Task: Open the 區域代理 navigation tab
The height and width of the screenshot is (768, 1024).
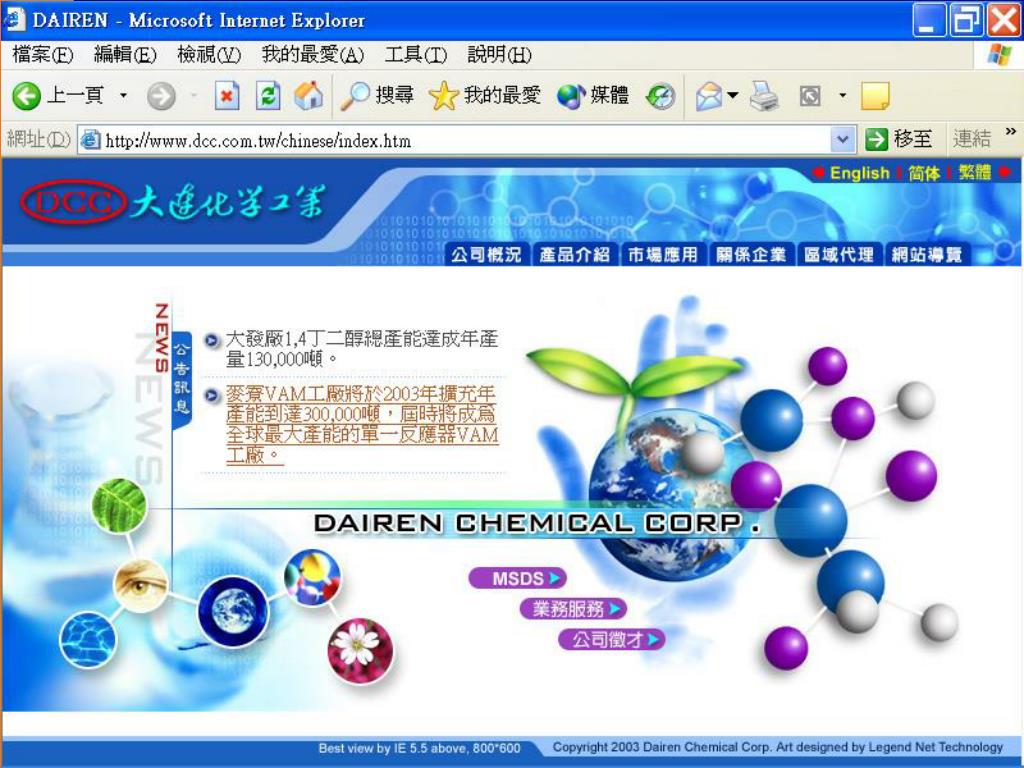Action: click(839, 255)
